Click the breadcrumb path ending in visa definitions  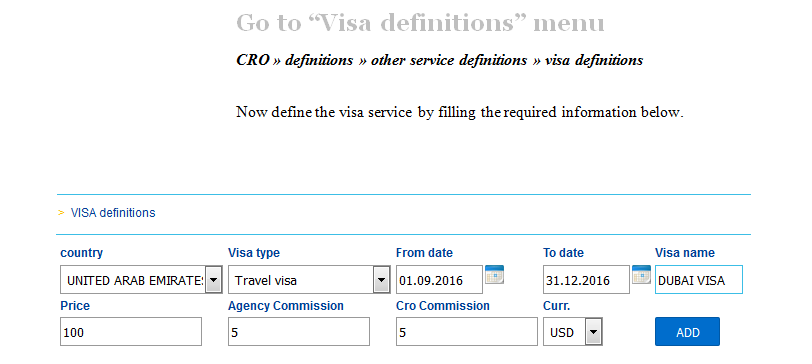point(440,60)
